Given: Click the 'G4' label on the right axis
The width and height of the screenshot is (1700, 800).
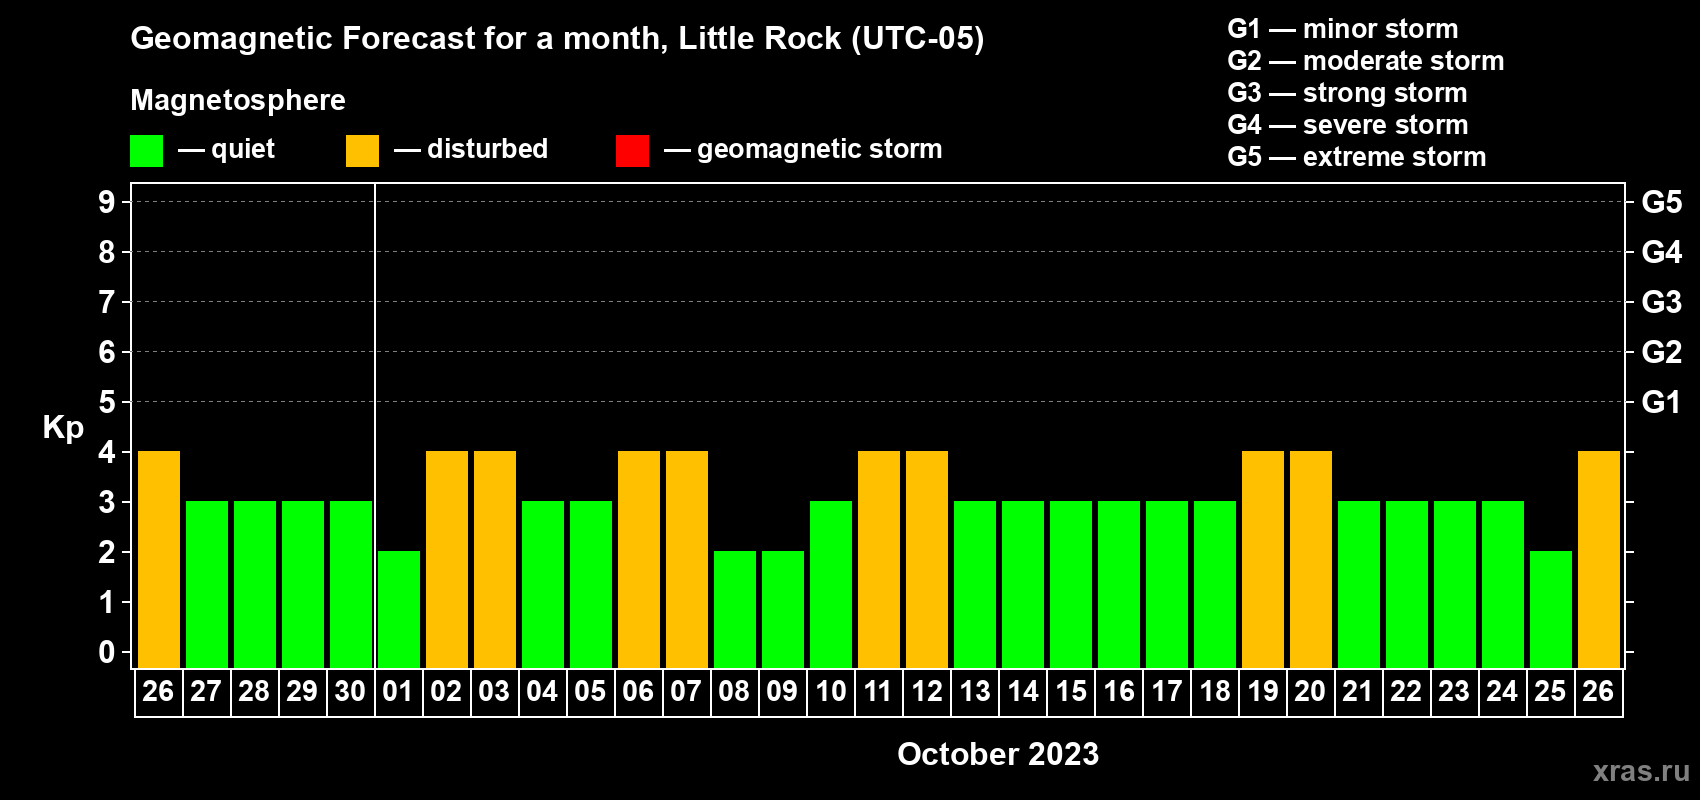Looking at the screenshot, I should click(1662, 252).
